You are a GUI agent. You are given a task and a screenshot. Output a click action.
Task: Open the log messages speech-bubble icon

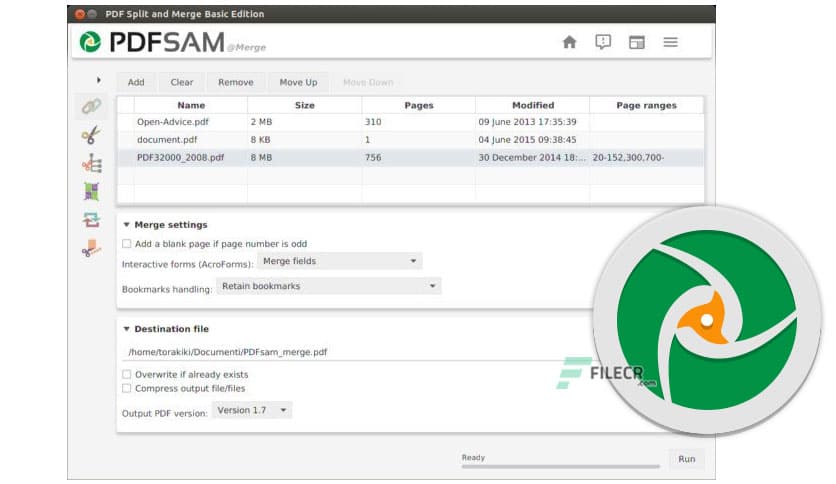[x=602, y=42]
